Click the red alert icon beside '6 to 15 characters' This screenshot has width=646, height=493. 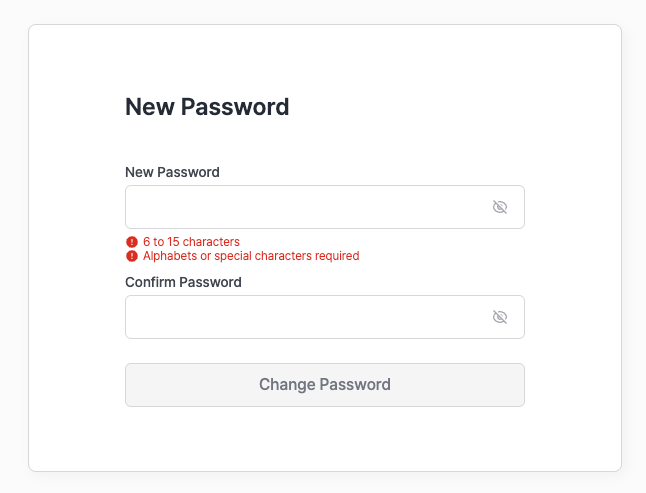(132, 242)
